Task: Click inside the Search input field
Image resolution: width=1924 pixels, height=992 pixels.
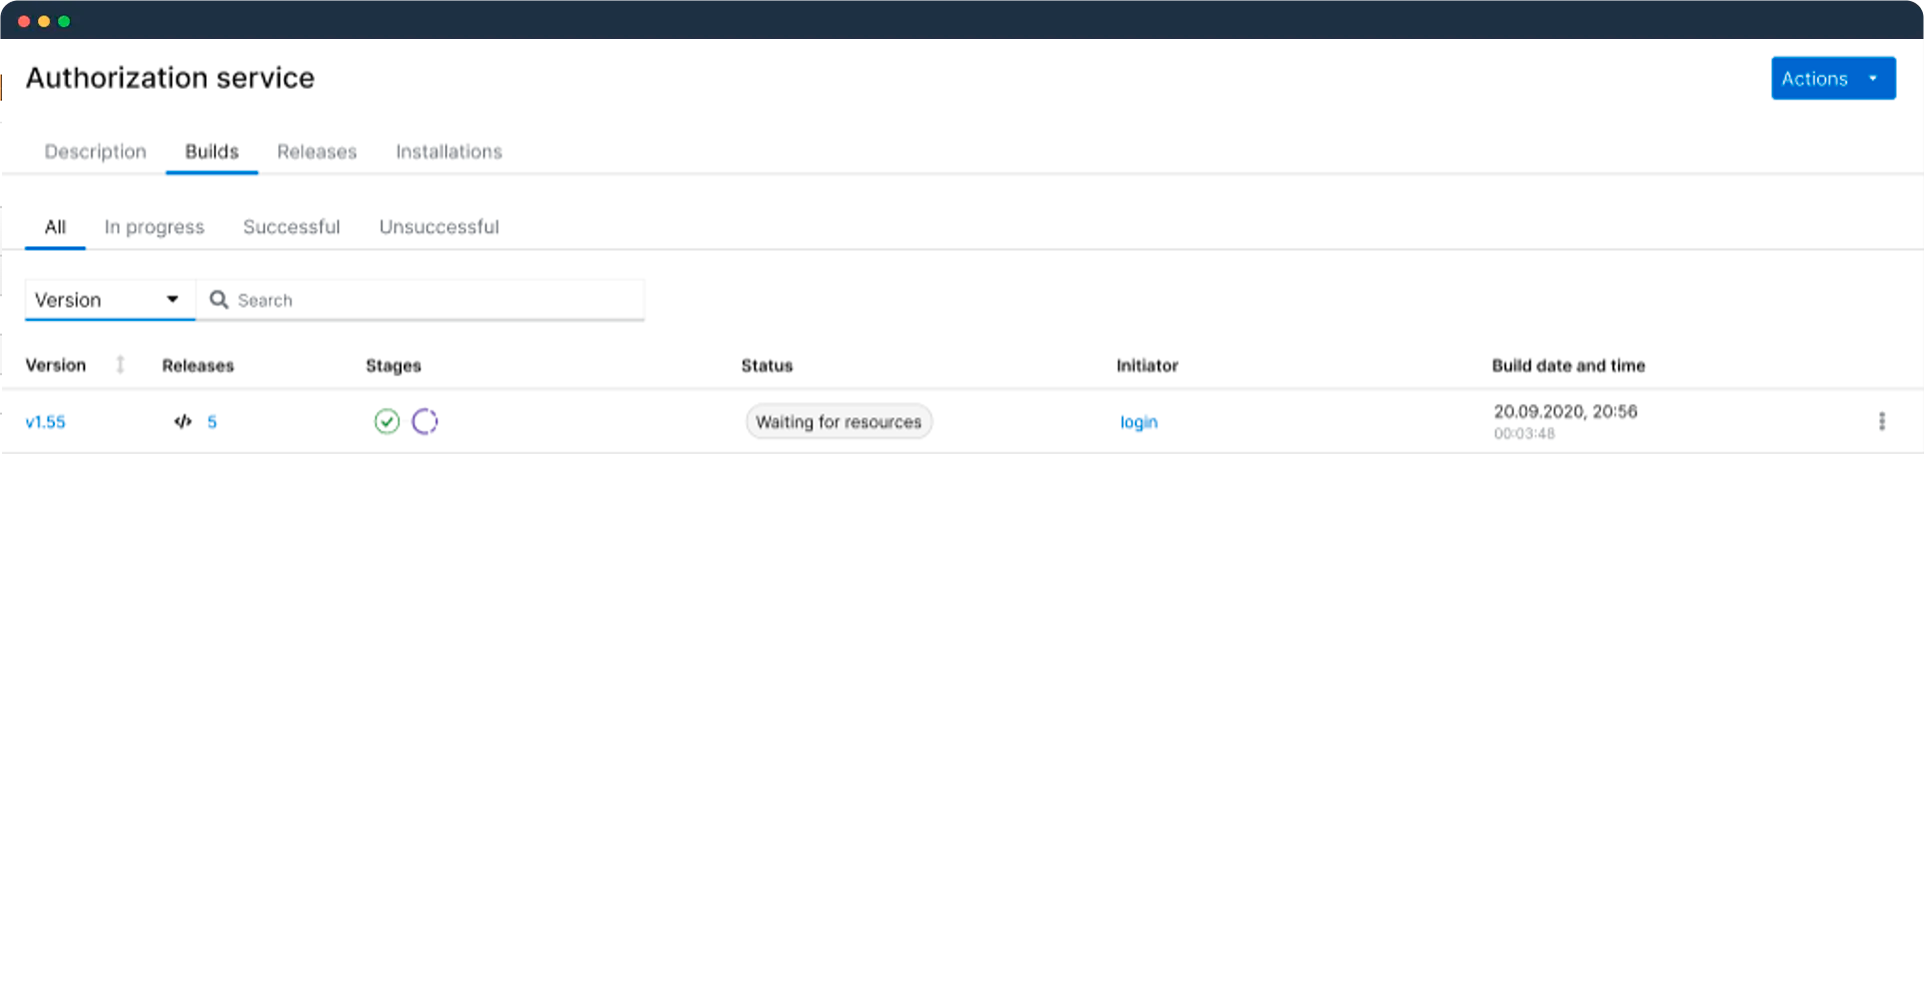Action: click(x=420, y=299)
